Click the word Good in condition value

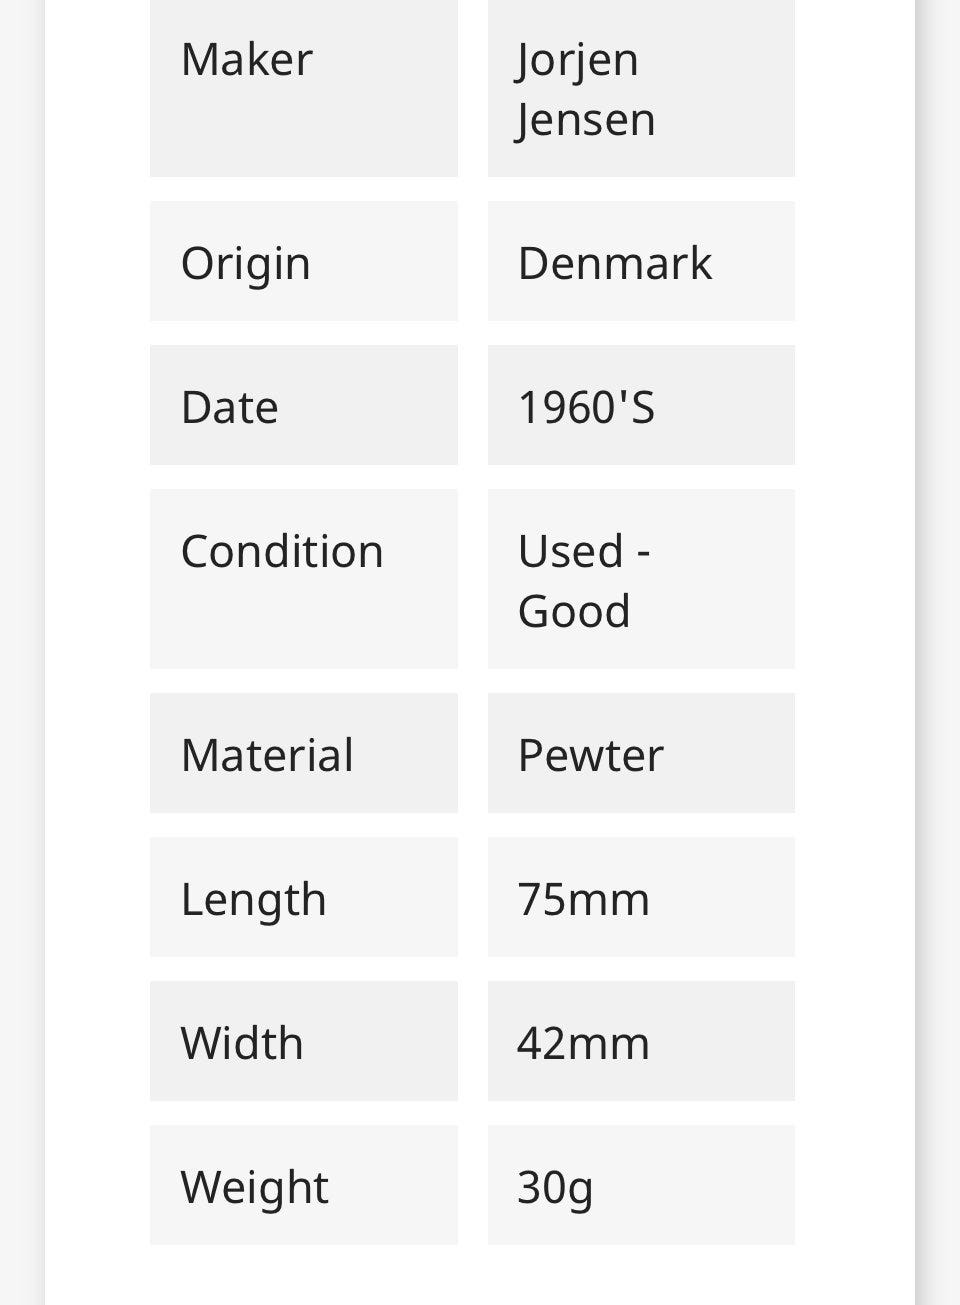[x=574, y=612]
